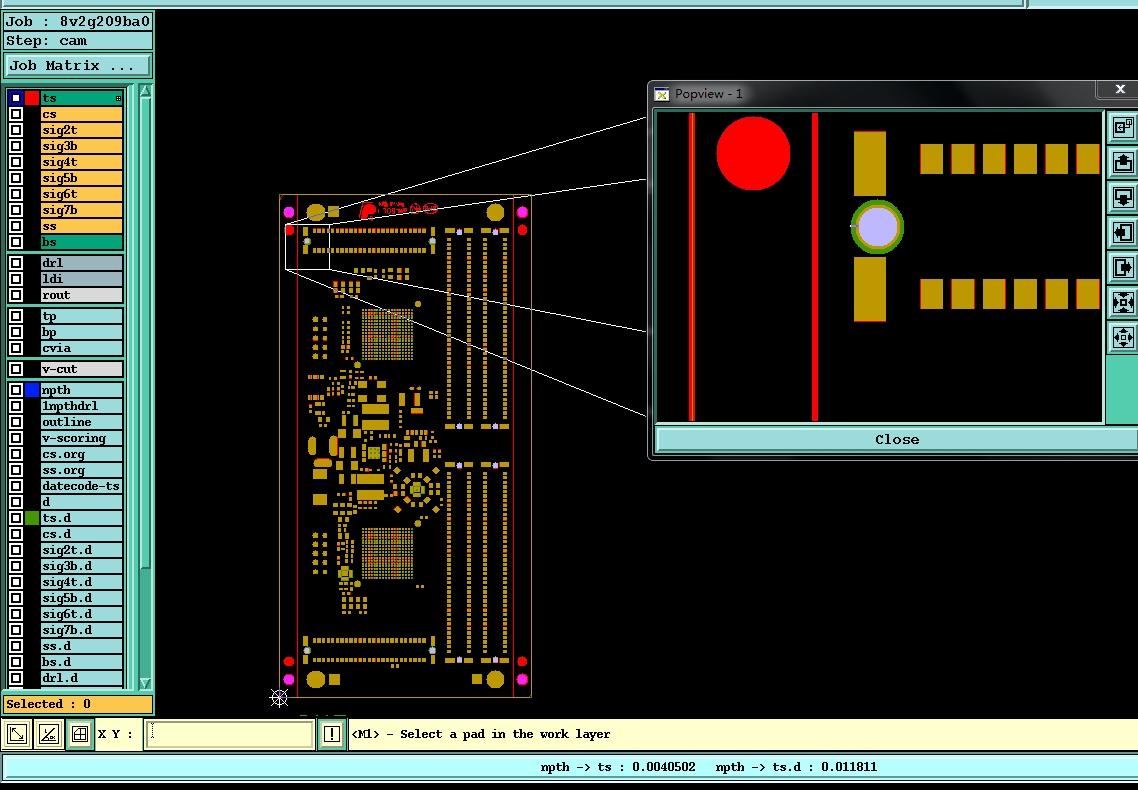Toggle the npth layer checkbox
The image size is (1138, 790).
click(15, 390)
